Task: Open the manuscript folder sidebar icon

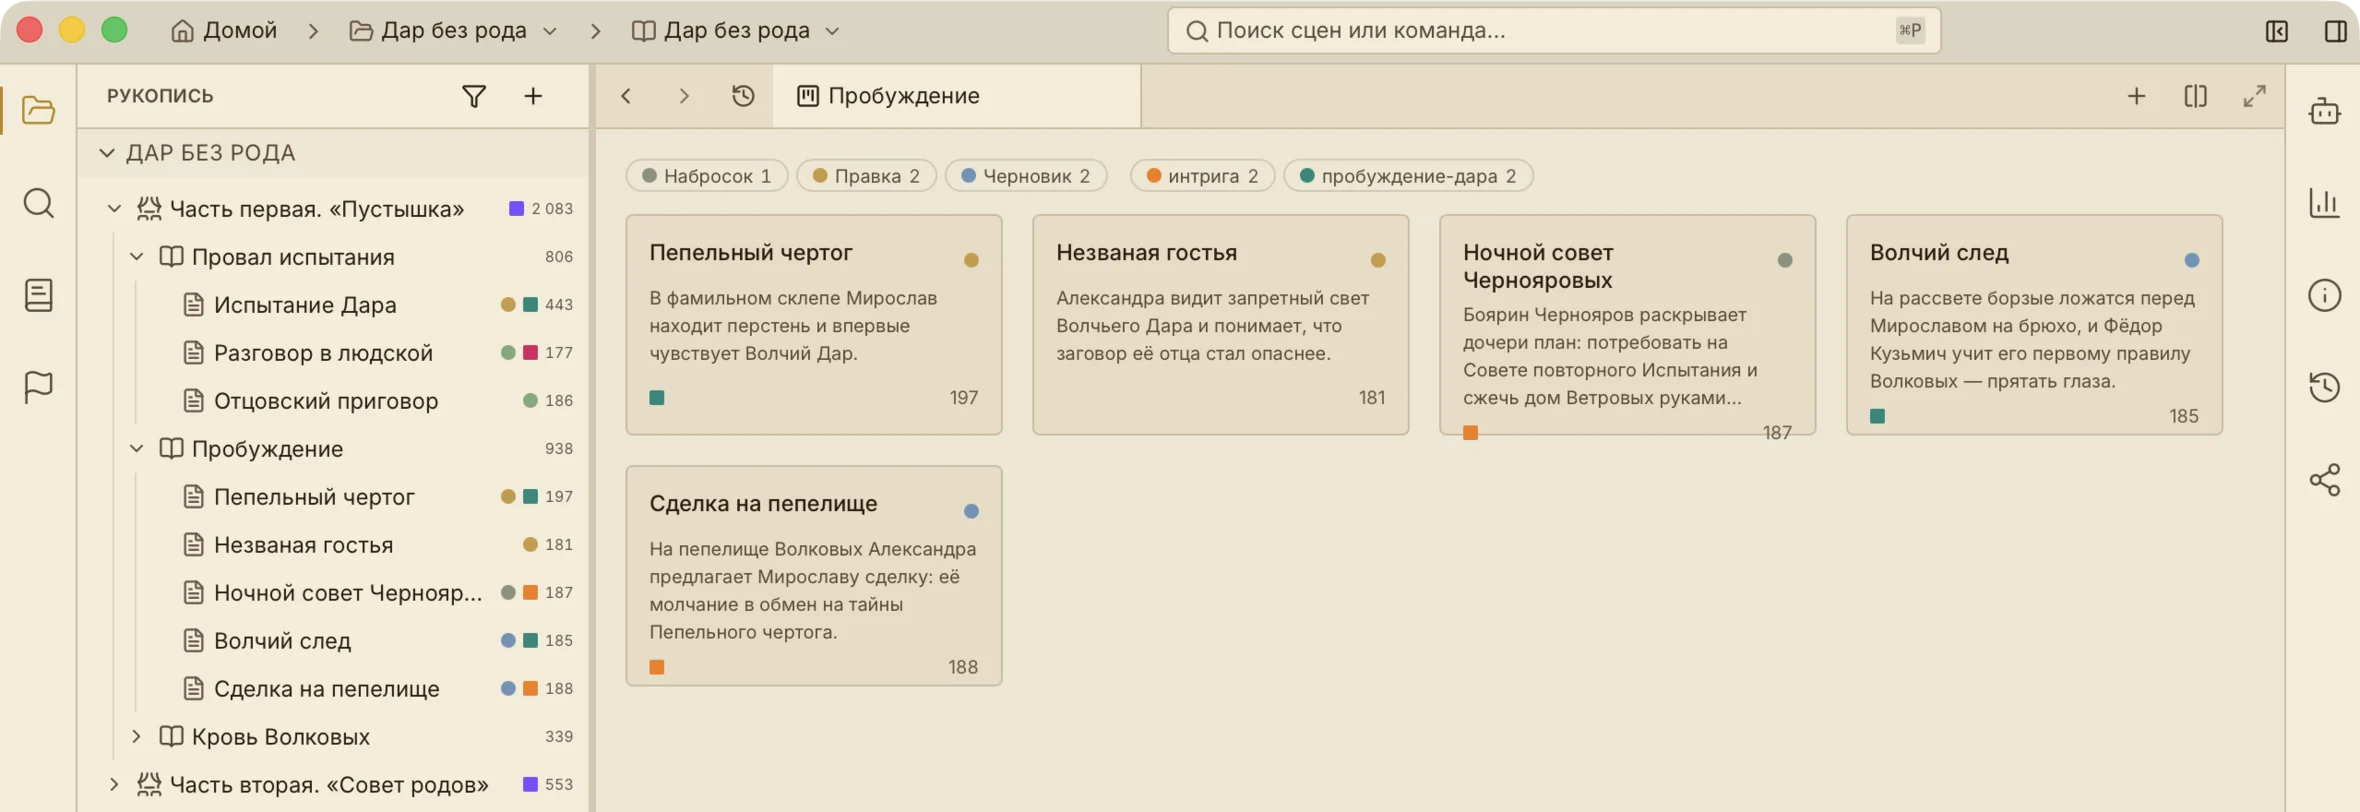Action: 38,110
